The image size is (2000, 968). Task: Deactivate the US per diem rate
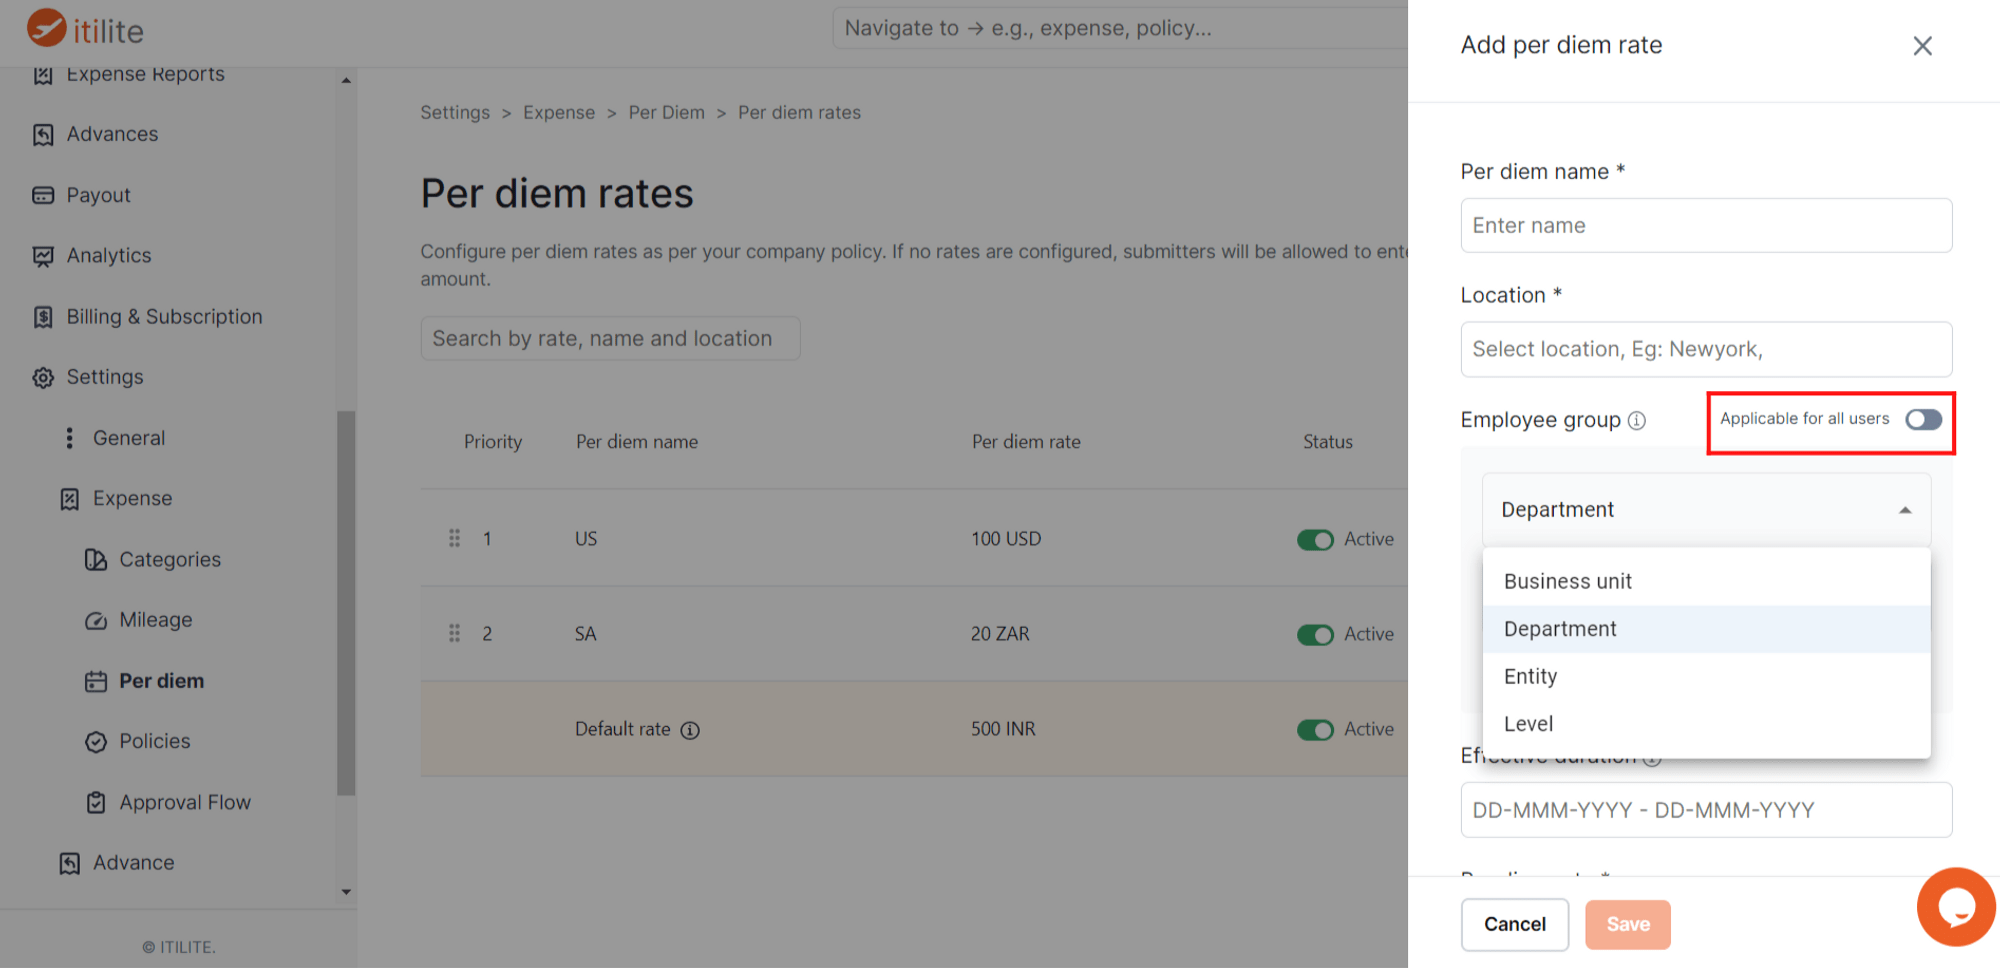point(1316,539)
